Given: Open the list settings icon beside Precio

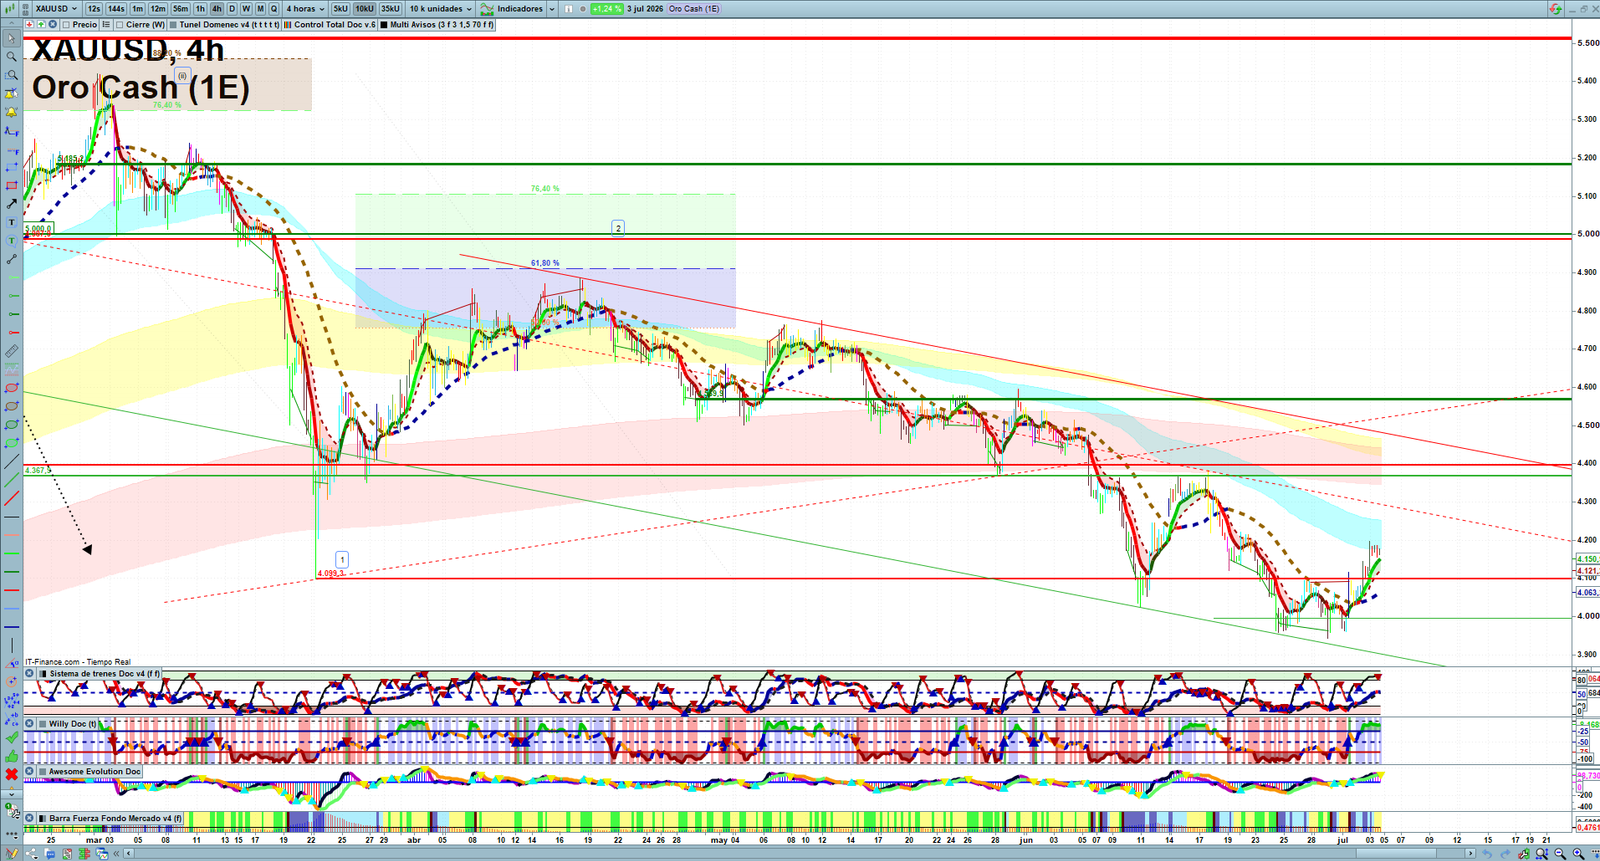Looking at the screenshot, I should tap(106, 24).
